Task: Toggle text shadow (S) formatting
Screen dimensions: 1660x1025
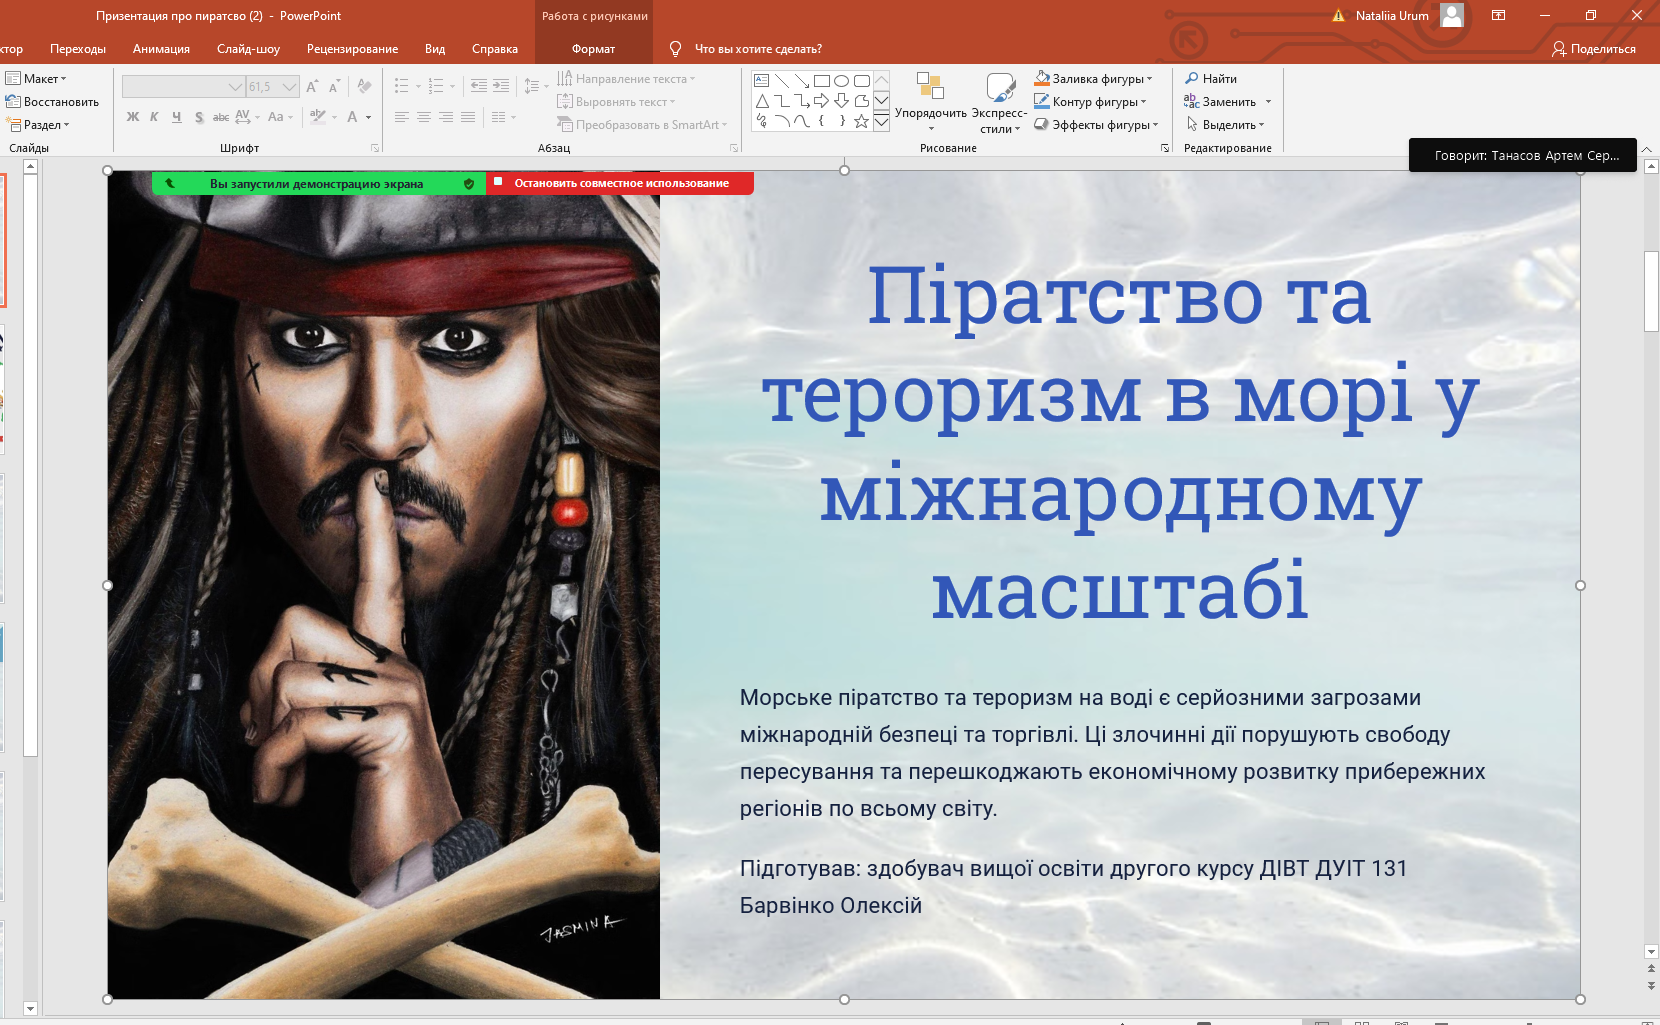Action: [199, 117]
